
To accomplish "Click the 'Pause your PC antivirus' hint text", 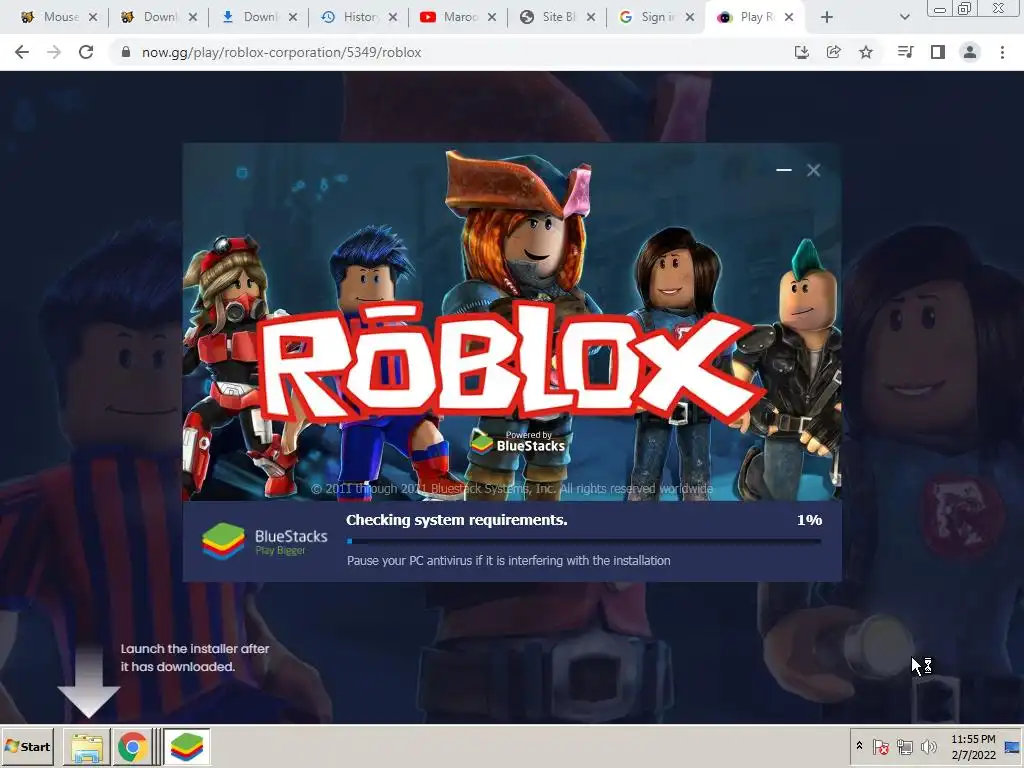I will (x=508, y=560).
